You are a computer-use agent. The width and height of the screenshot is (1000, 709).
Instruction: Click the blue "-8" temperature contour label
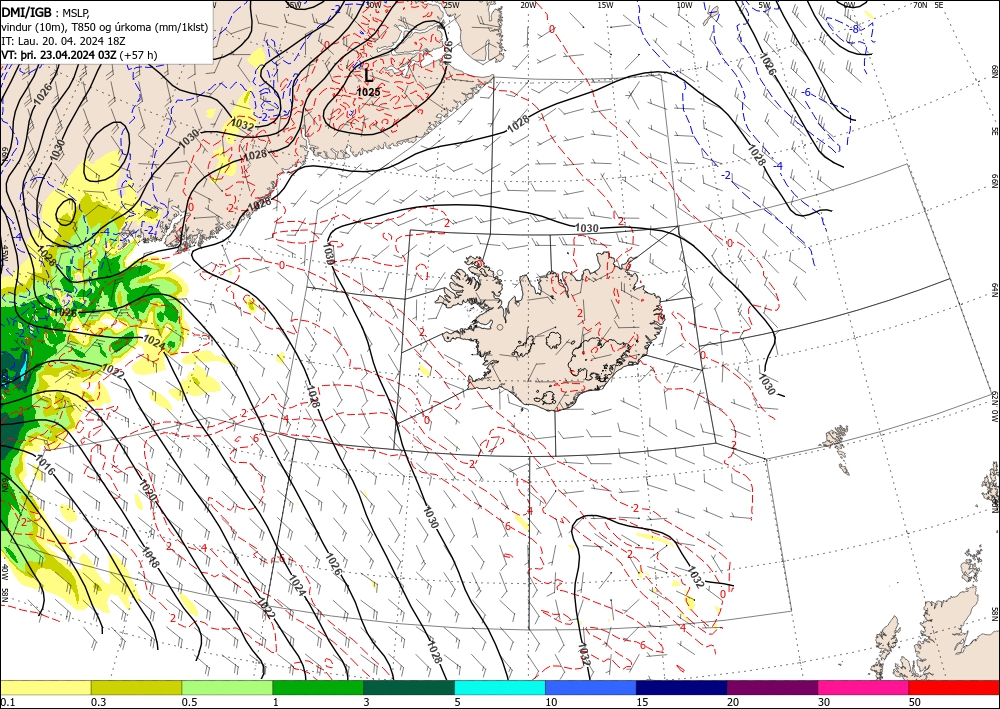[x=855, y=29]
